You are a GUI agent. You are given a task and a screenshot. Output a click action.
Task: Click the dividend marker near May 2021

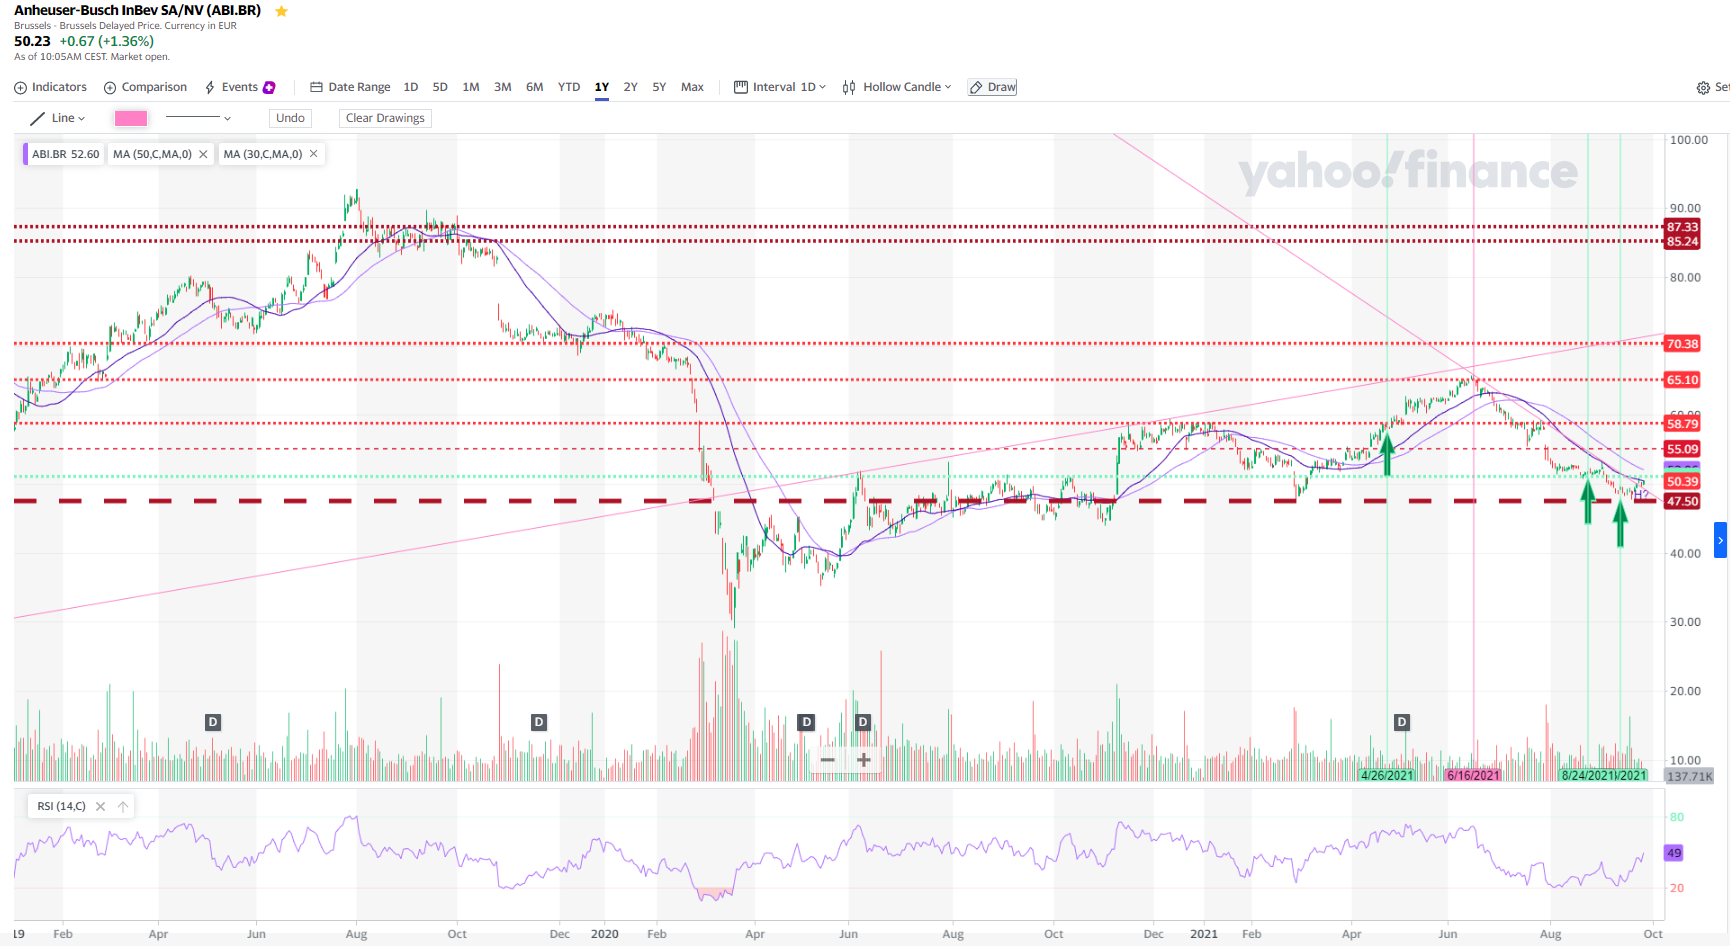tap(1402, 722)
